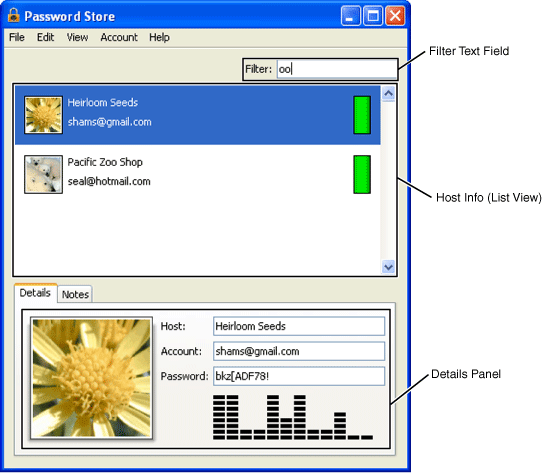Switch to the Notes tab
The image size is (543, 473).
click(75, 294)
